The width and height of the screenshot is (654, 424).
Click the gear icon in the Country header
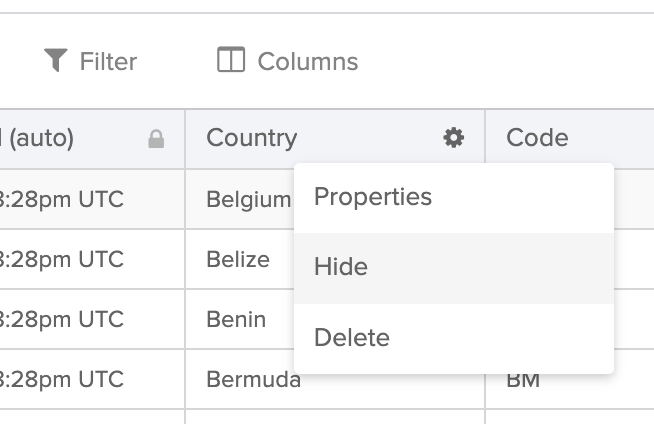[454, 138]
